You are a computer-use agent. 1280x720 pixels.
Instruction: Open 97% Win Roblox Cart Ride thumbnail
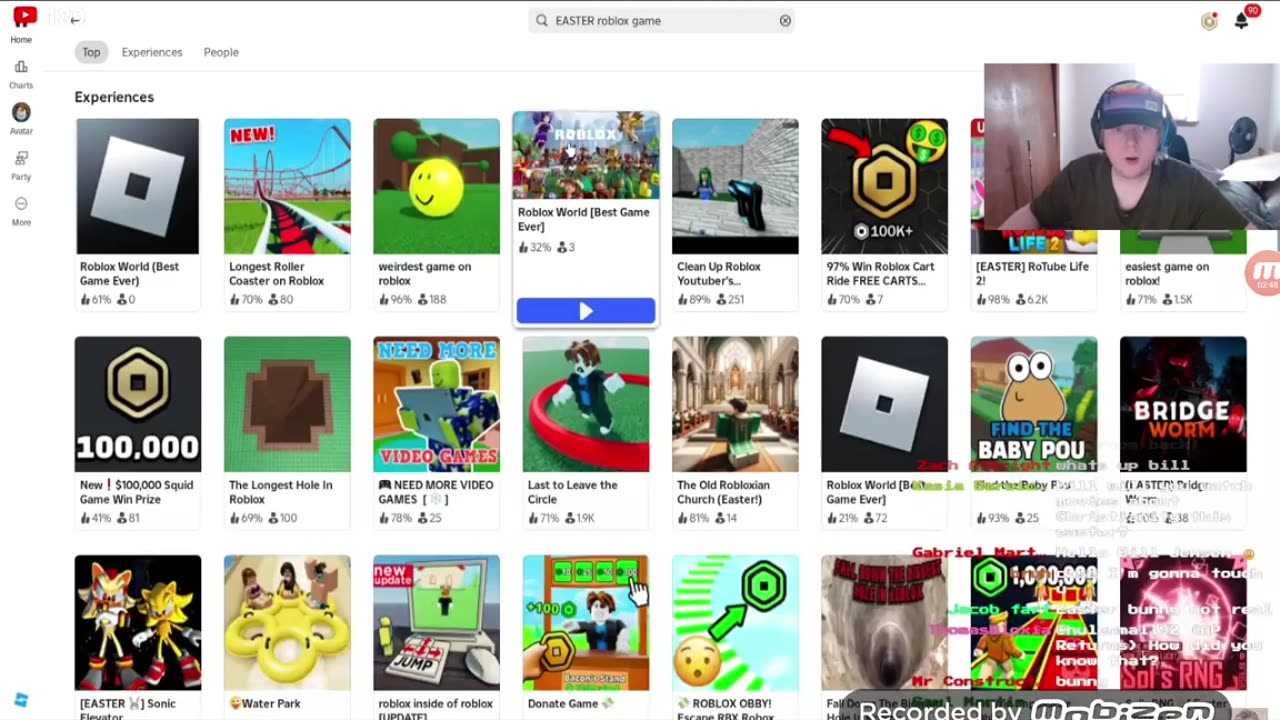tap(884, 186)
